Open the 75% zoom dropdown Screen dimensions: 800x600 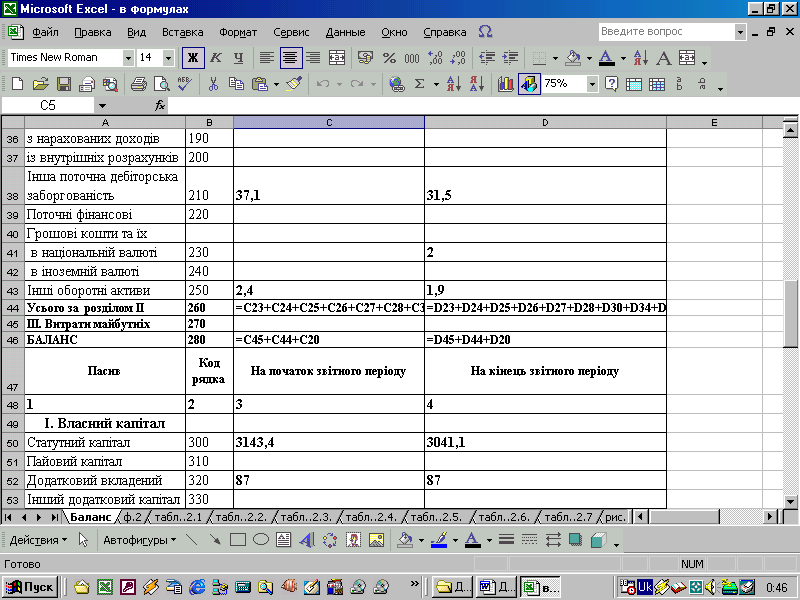(x=592, y=84)
